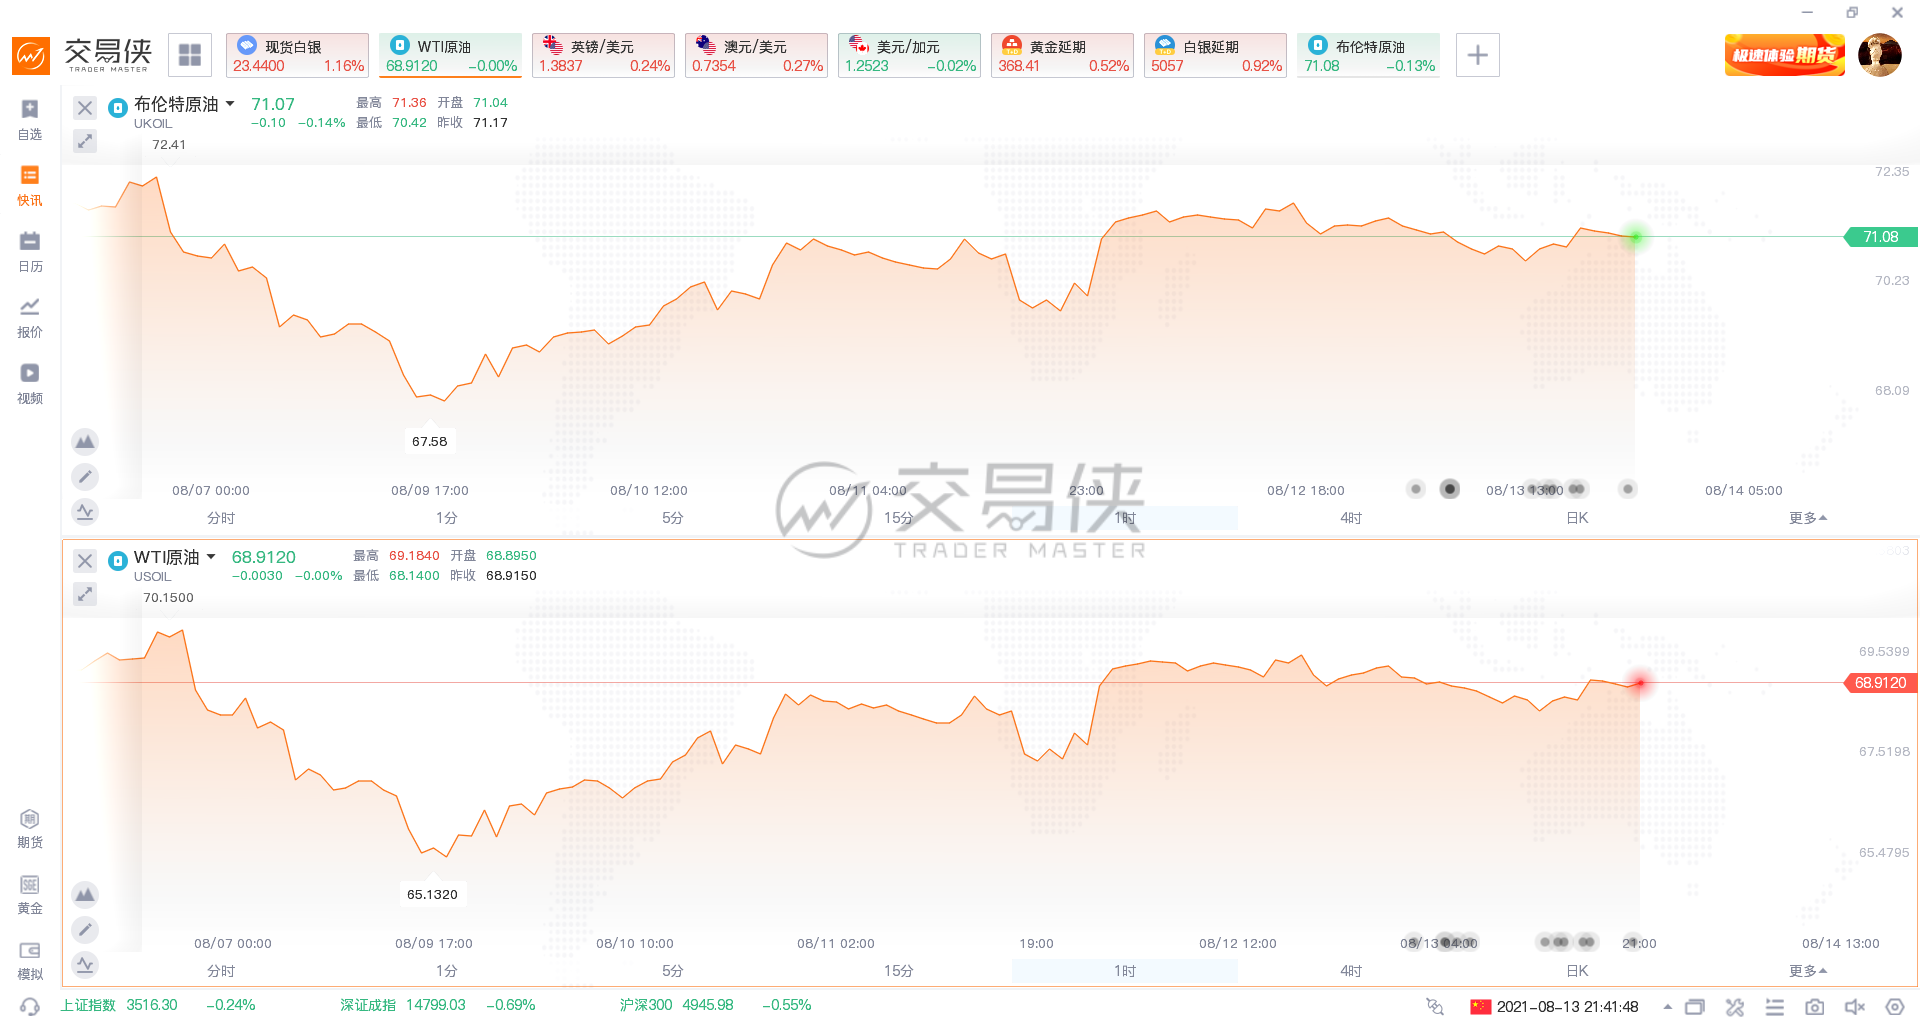The image size is (1920, 1020).
Task: Select the 黄金延期 quote tab
Action: pyautogui.click(x=1062, y=55)
